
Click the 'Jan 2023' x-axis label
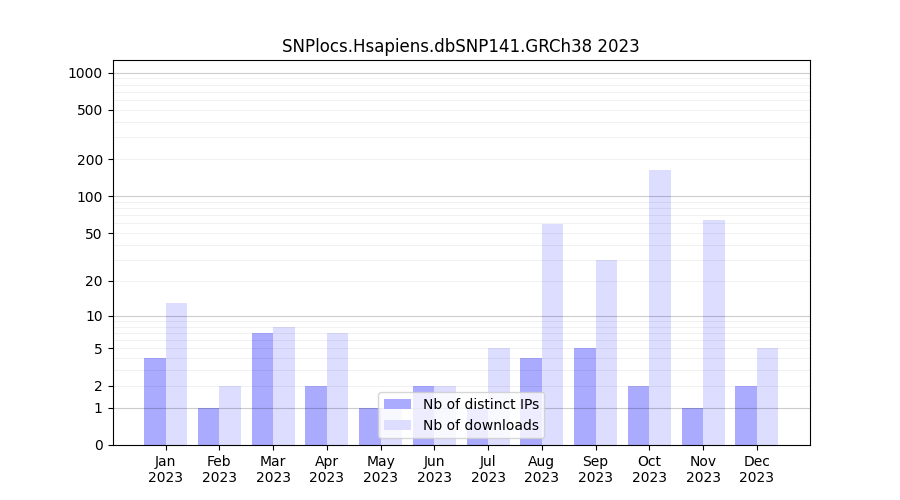click(166, 469)
